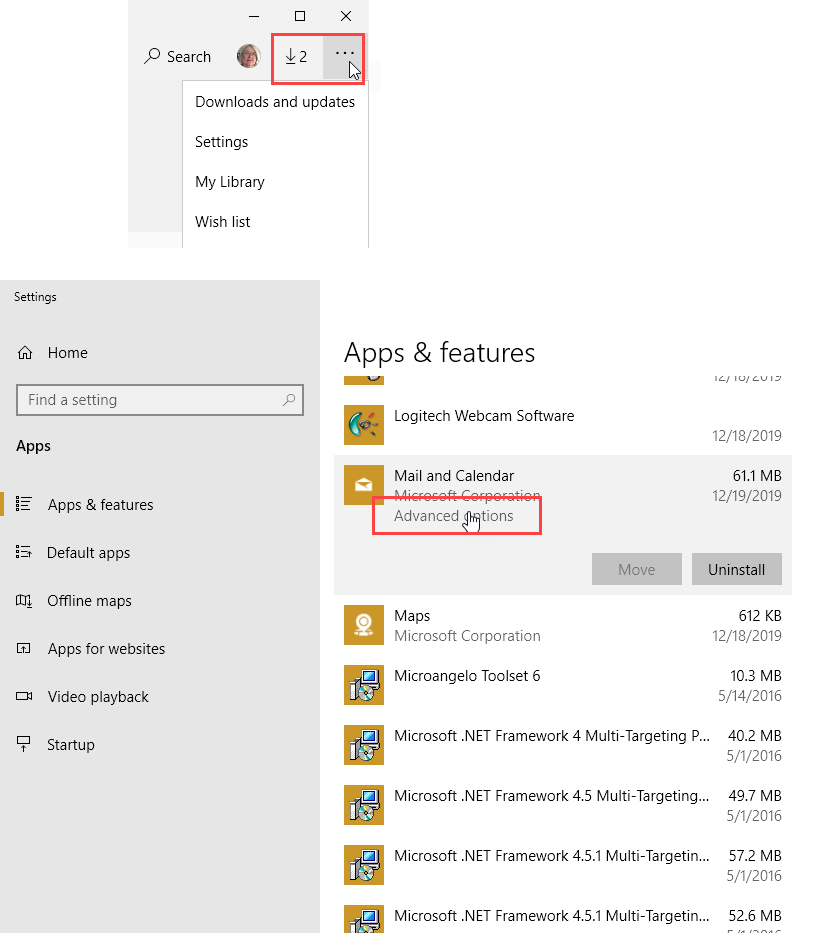Click the Maps app icon
Viewport: 821px width, 933px height.
point(364,625)
